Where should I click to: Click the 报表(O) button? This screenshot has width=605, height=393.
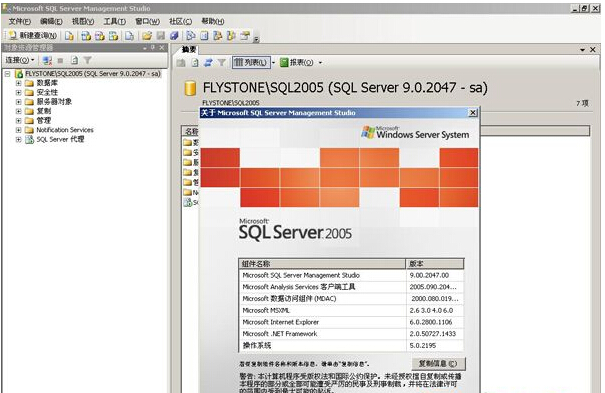point(297,62)
